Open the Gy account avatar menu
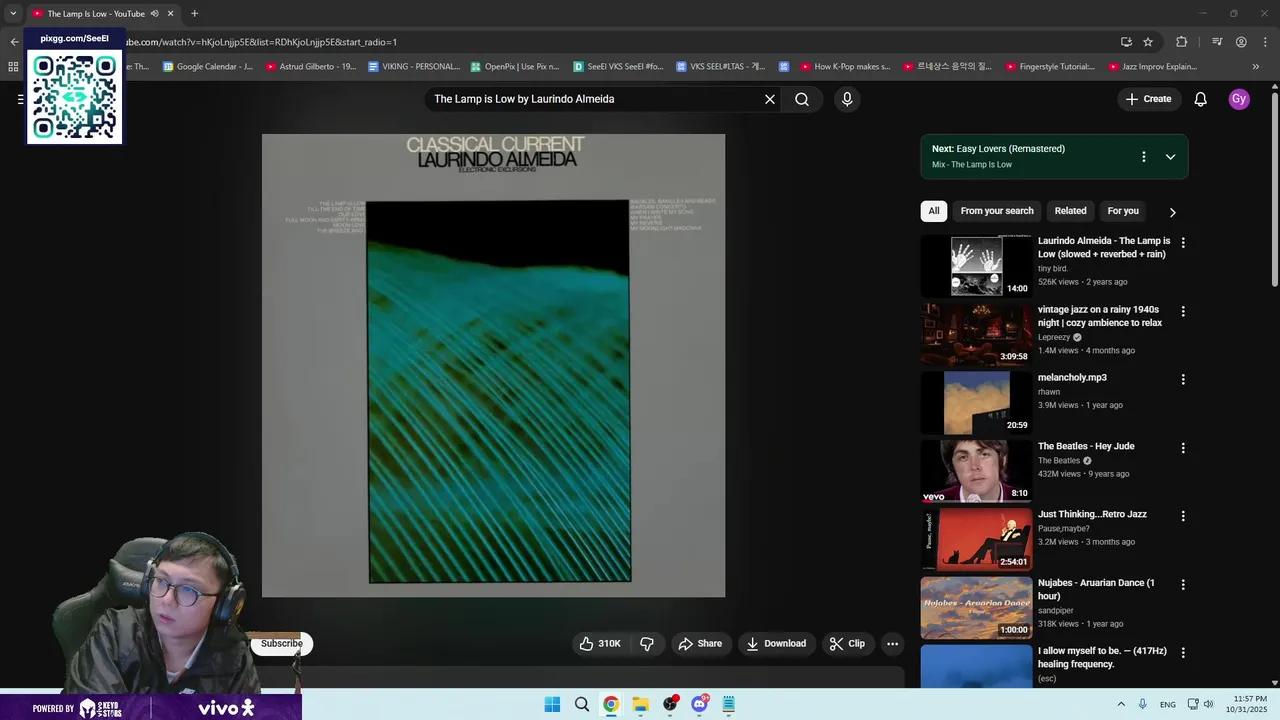Image resolution: width=1280 pixels, height=720 pixels. coord(1239,99)
